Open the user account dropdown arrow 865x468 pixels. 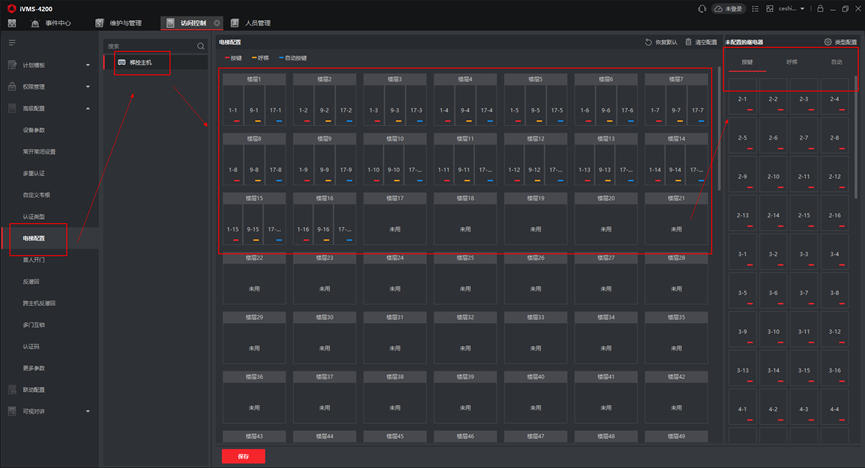[x=802, y=9]
